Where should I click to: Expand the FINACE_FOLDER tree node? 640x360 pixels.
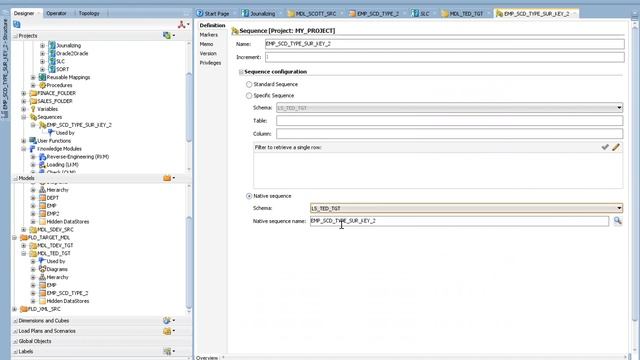point(24,93)
